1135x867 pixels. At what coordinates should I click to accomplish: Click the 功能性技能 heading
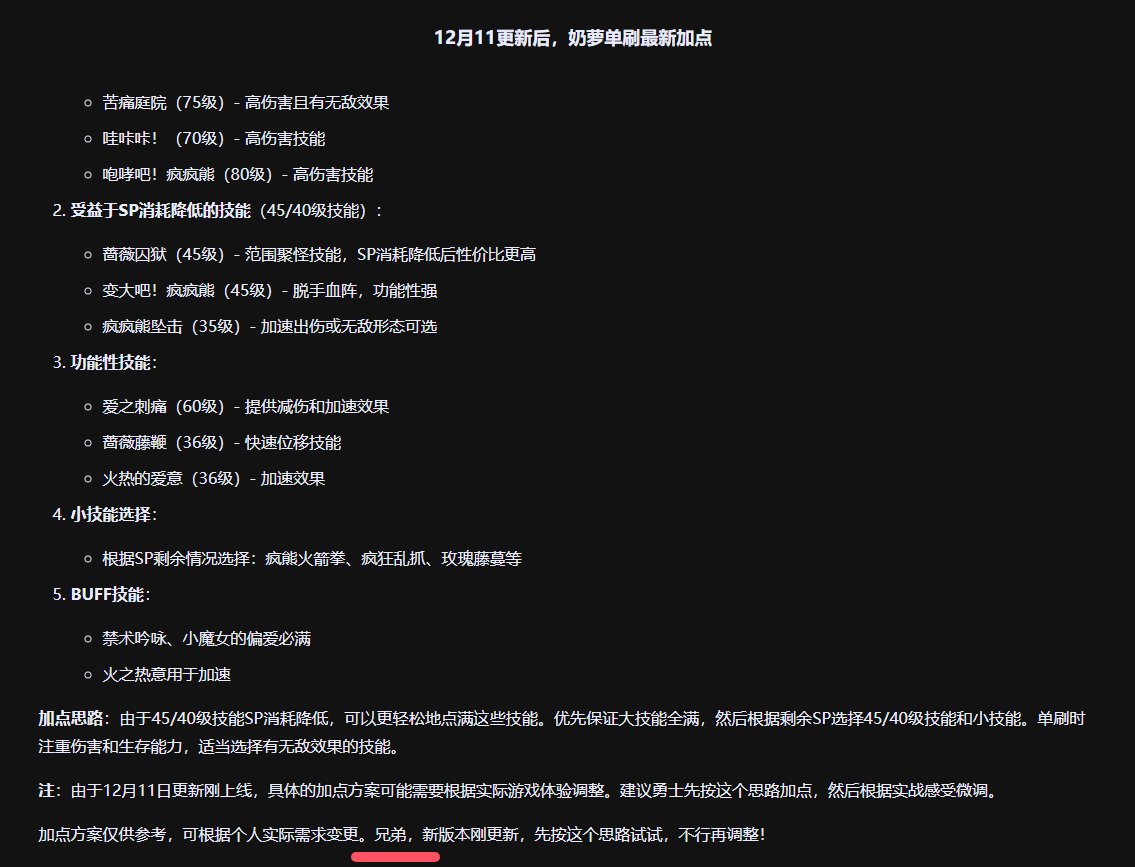click(111, 363)
